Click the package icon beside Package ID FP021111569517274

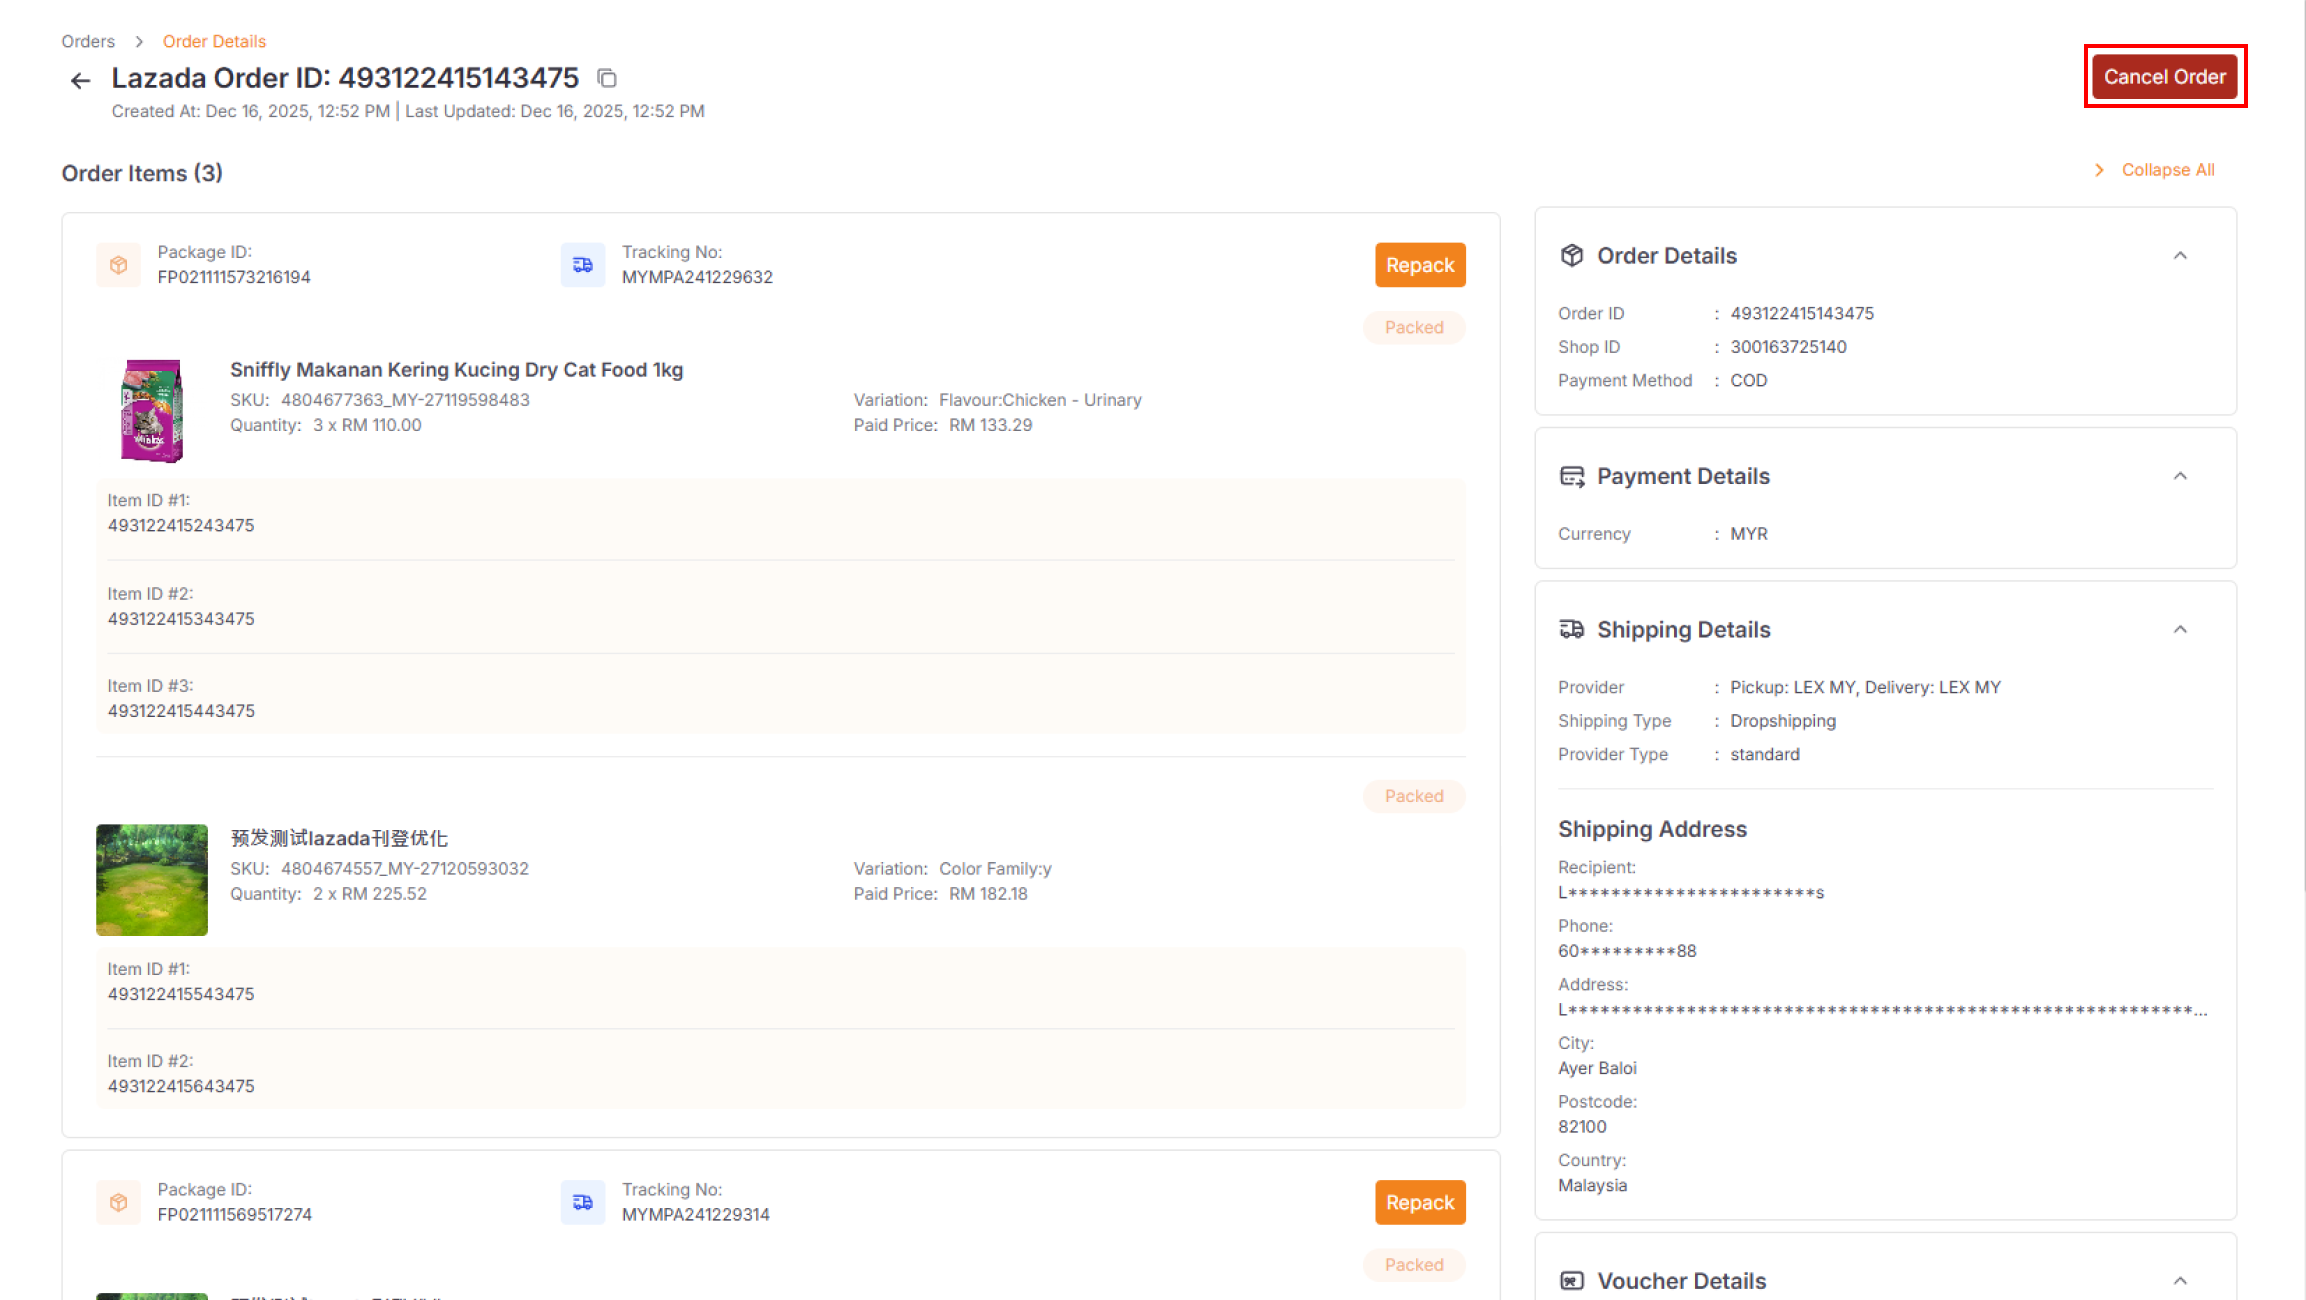click(118, 1202)
